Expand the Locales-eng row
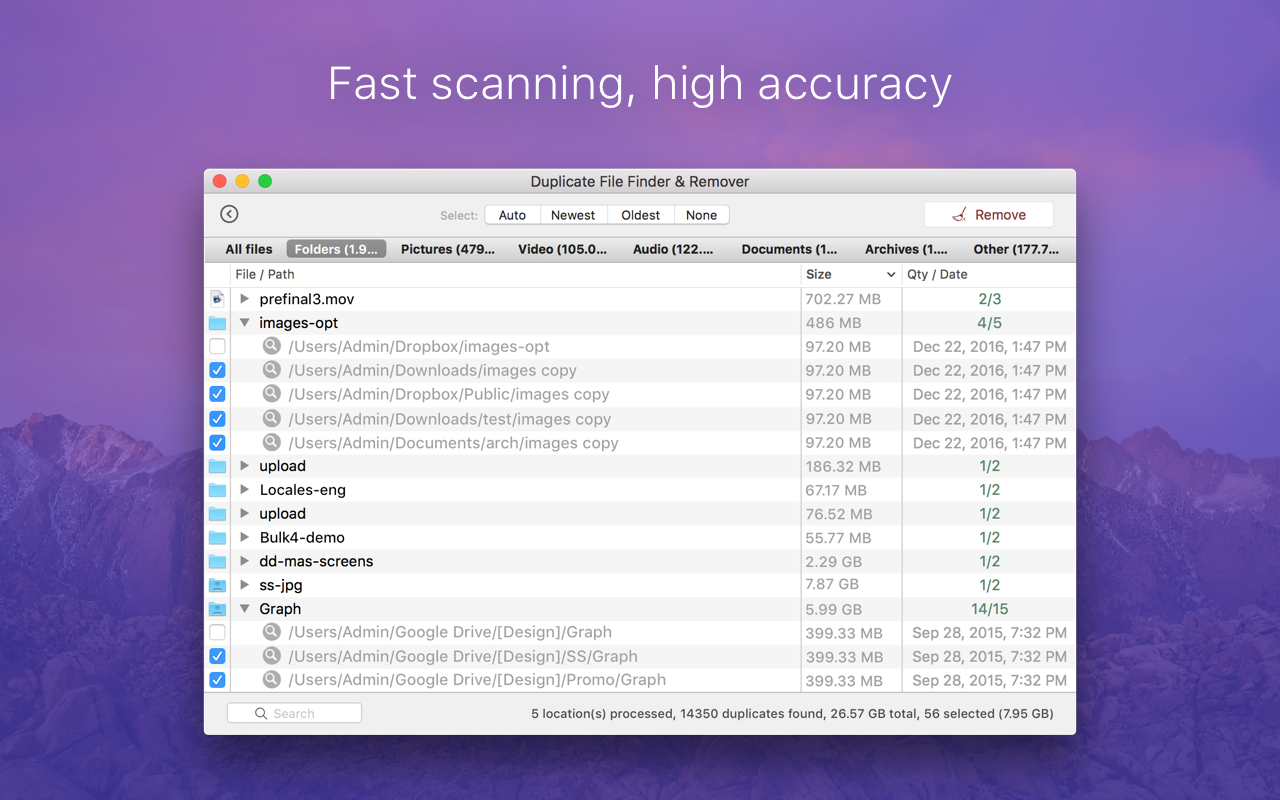Viewport: 1280px width, 800px height. pyautogui.click(x=245, y=490)
